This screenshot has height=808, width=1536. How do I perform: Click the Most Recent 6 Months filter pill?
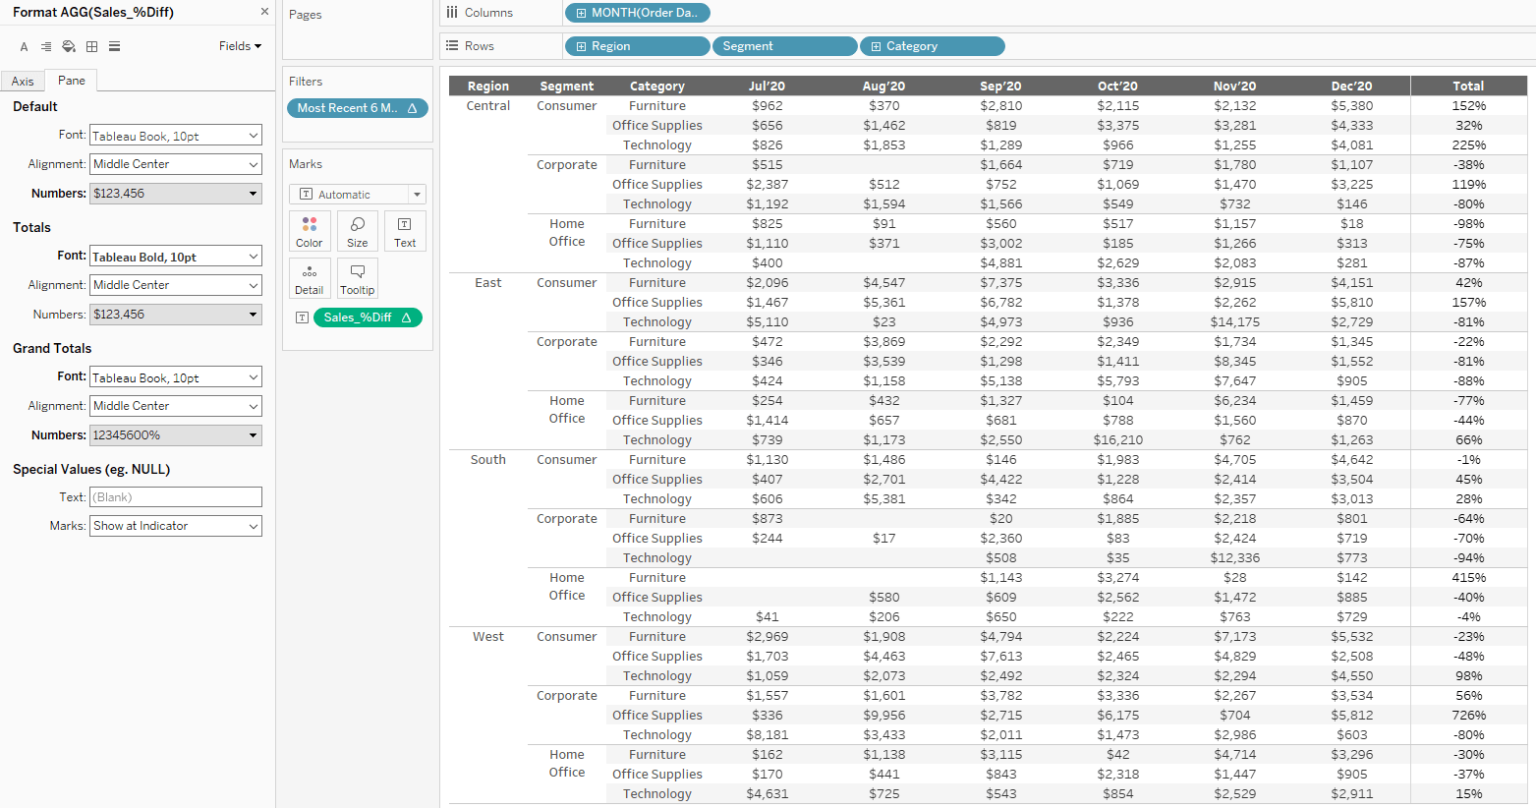[x=355, y=107]
